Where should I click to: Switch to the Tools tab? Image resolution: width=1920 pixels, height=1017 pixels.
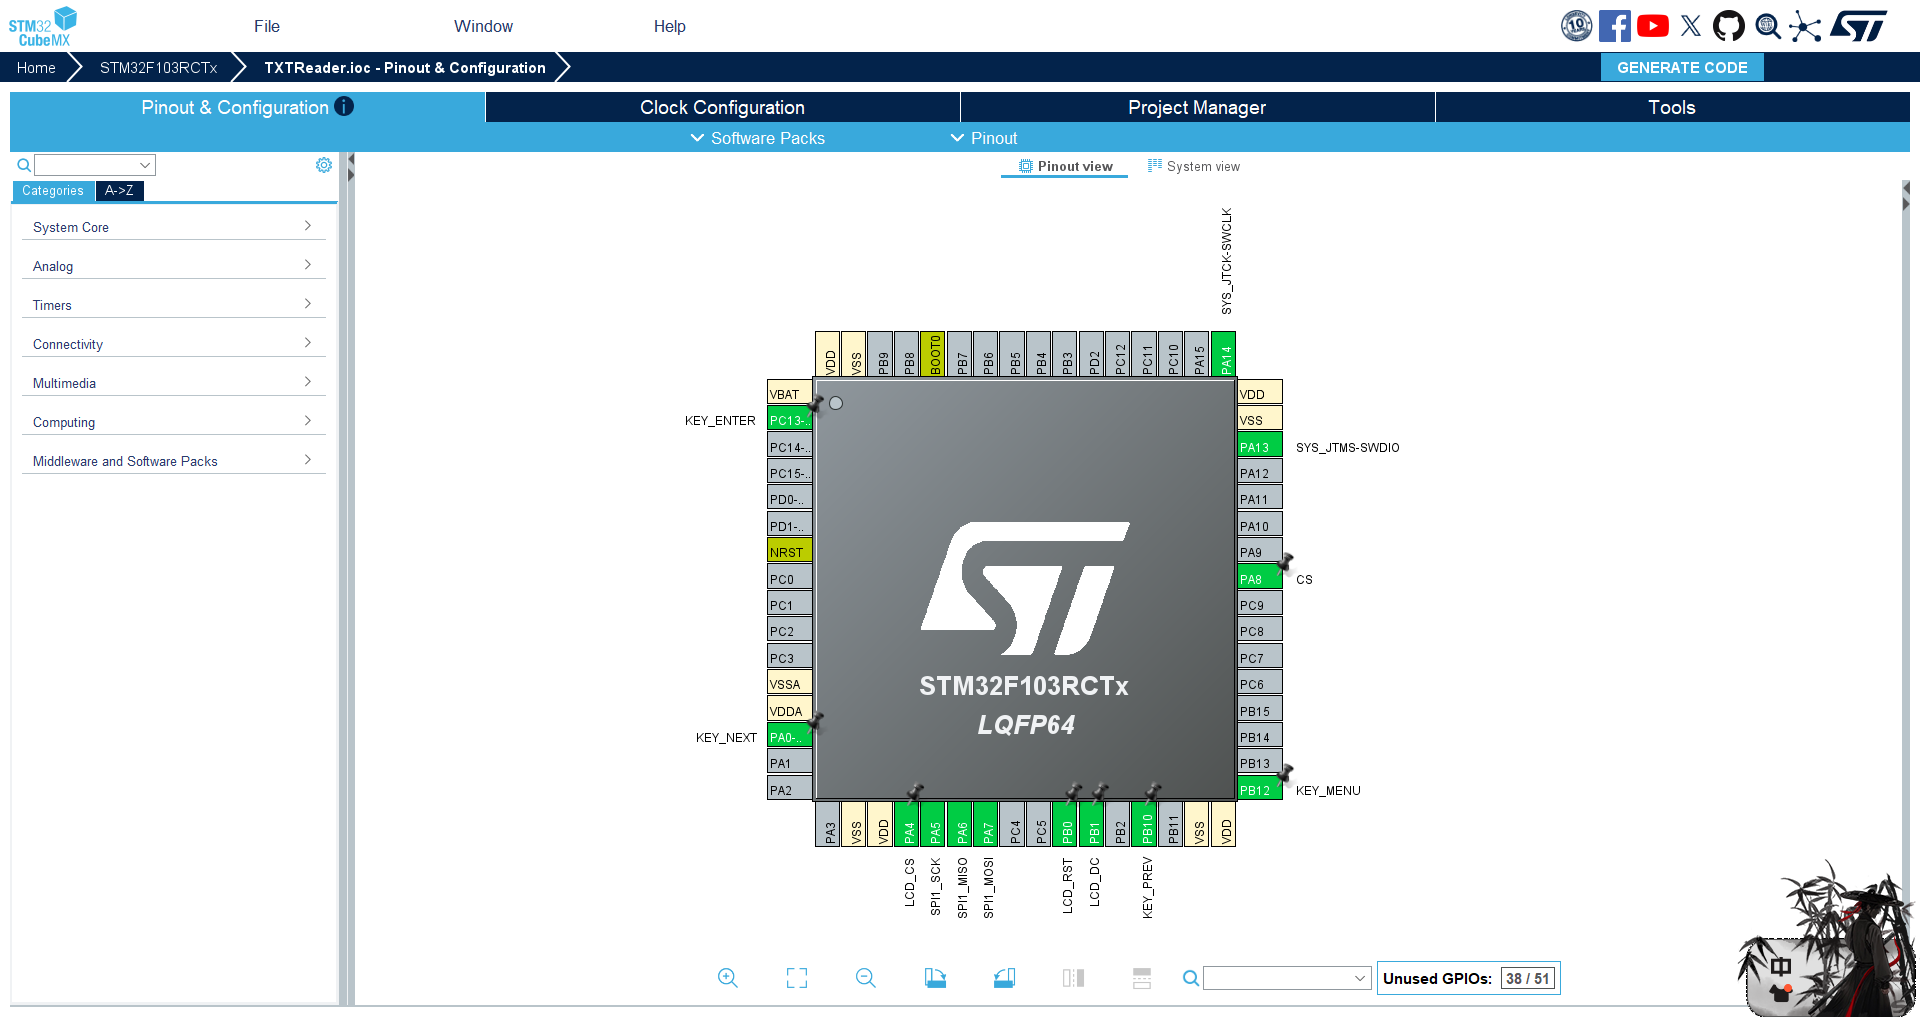coord(1672,107)
